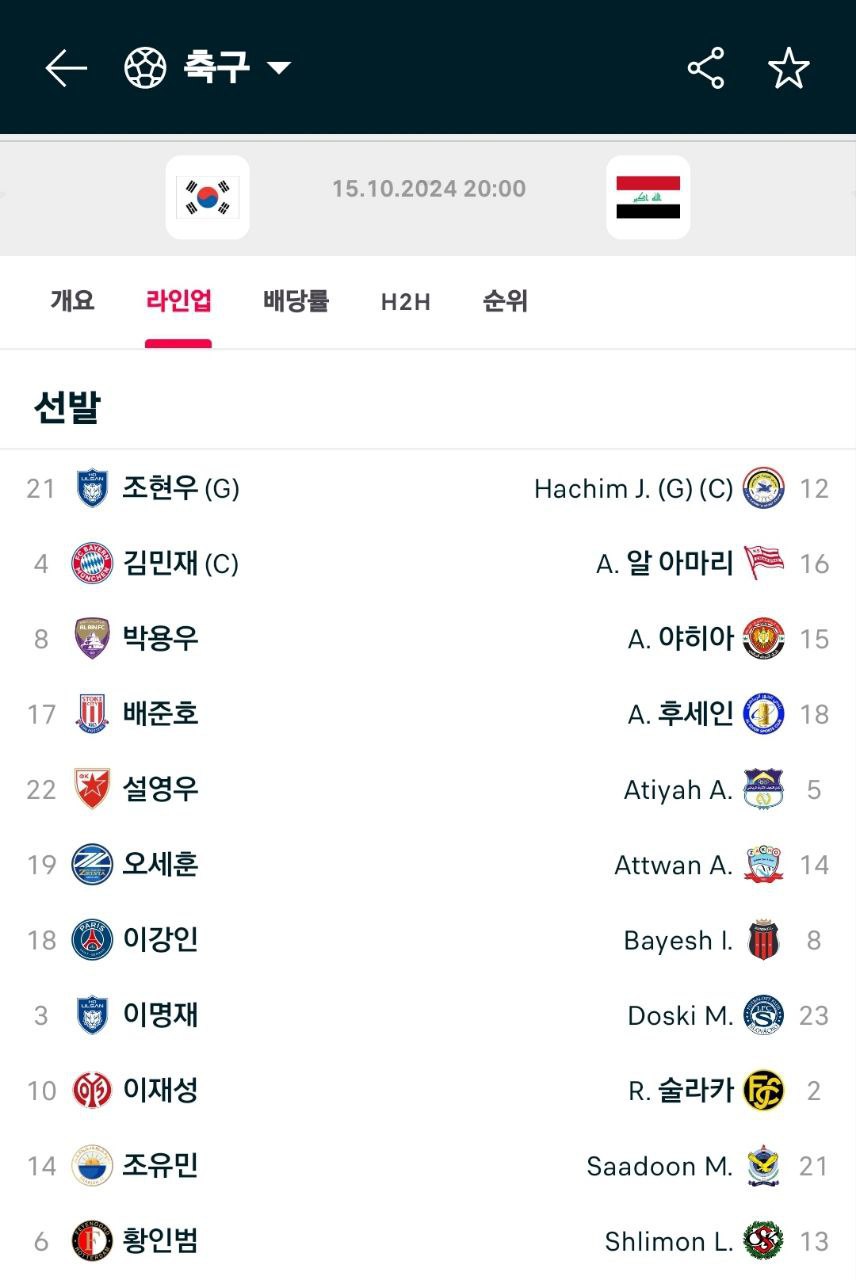This screenshot has width=856, height=1280.
Task: Switch to the 순위 tab
Action: [x=505, y=301]
